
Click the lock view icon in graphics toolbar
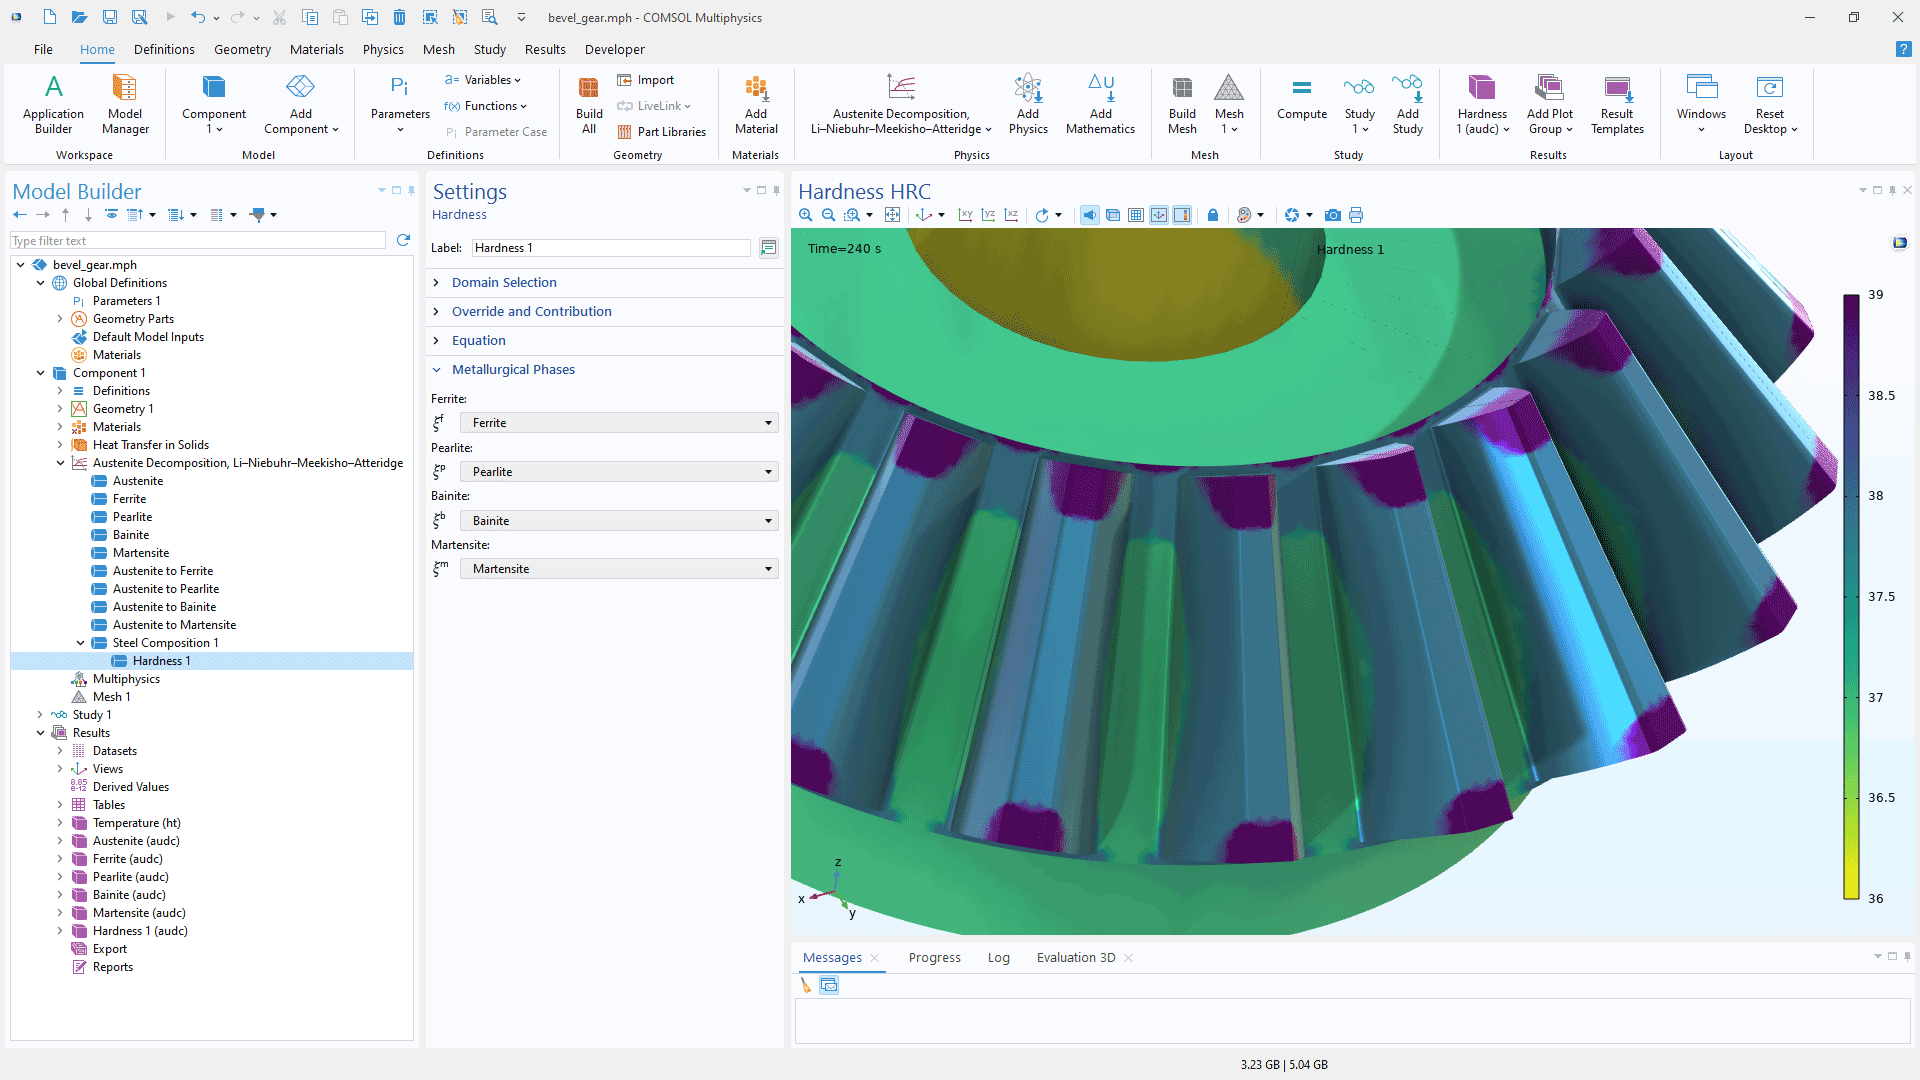1213,215
